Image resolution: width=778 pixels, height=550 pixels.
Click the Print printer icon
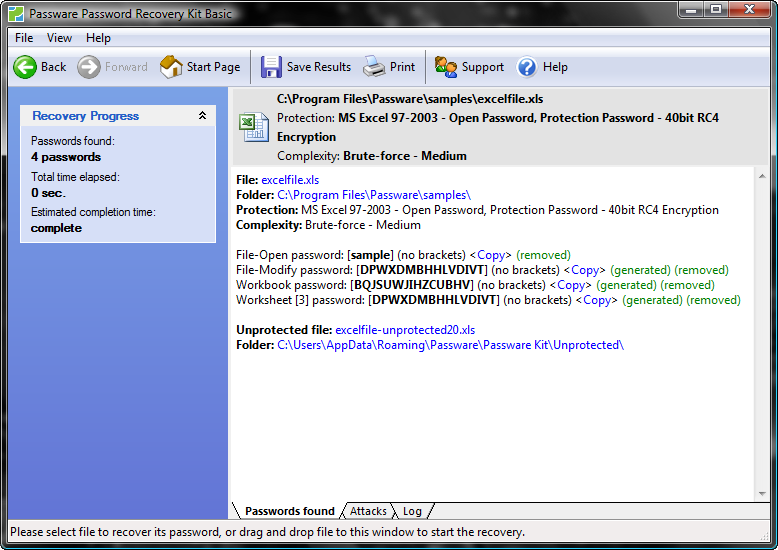coord(374,67)
